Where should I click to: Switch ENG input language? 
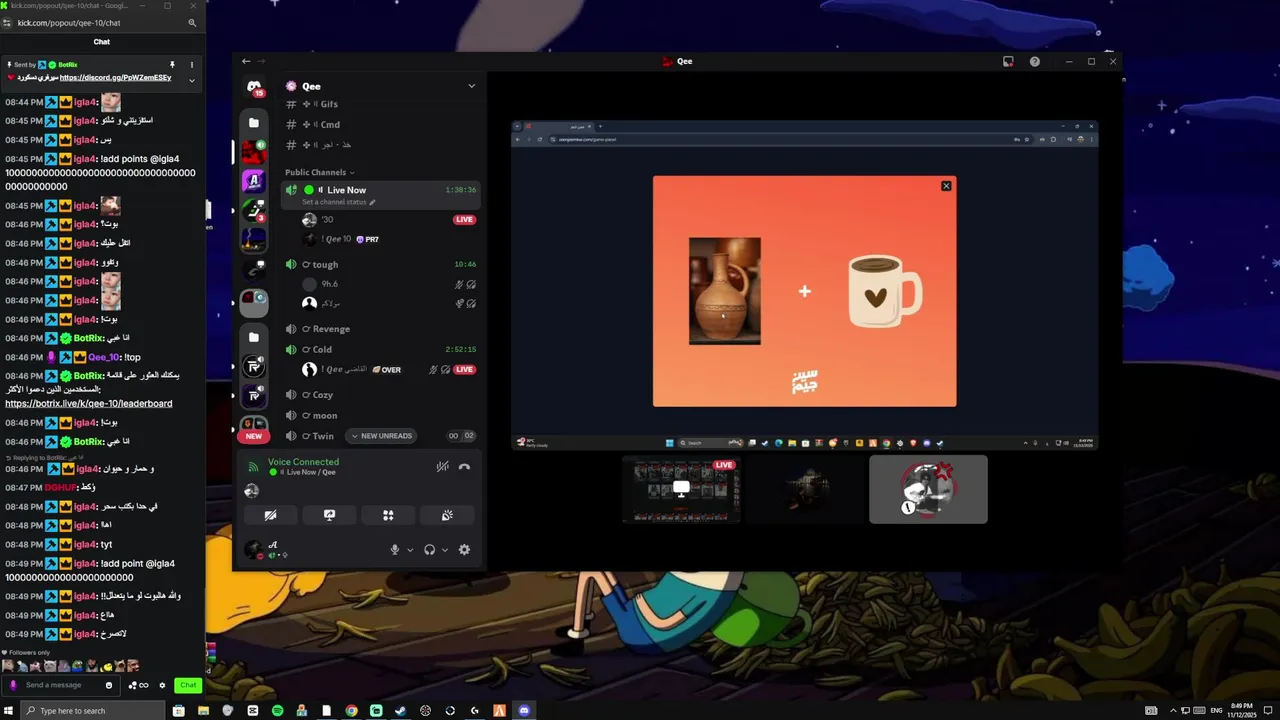point(1216,711)
